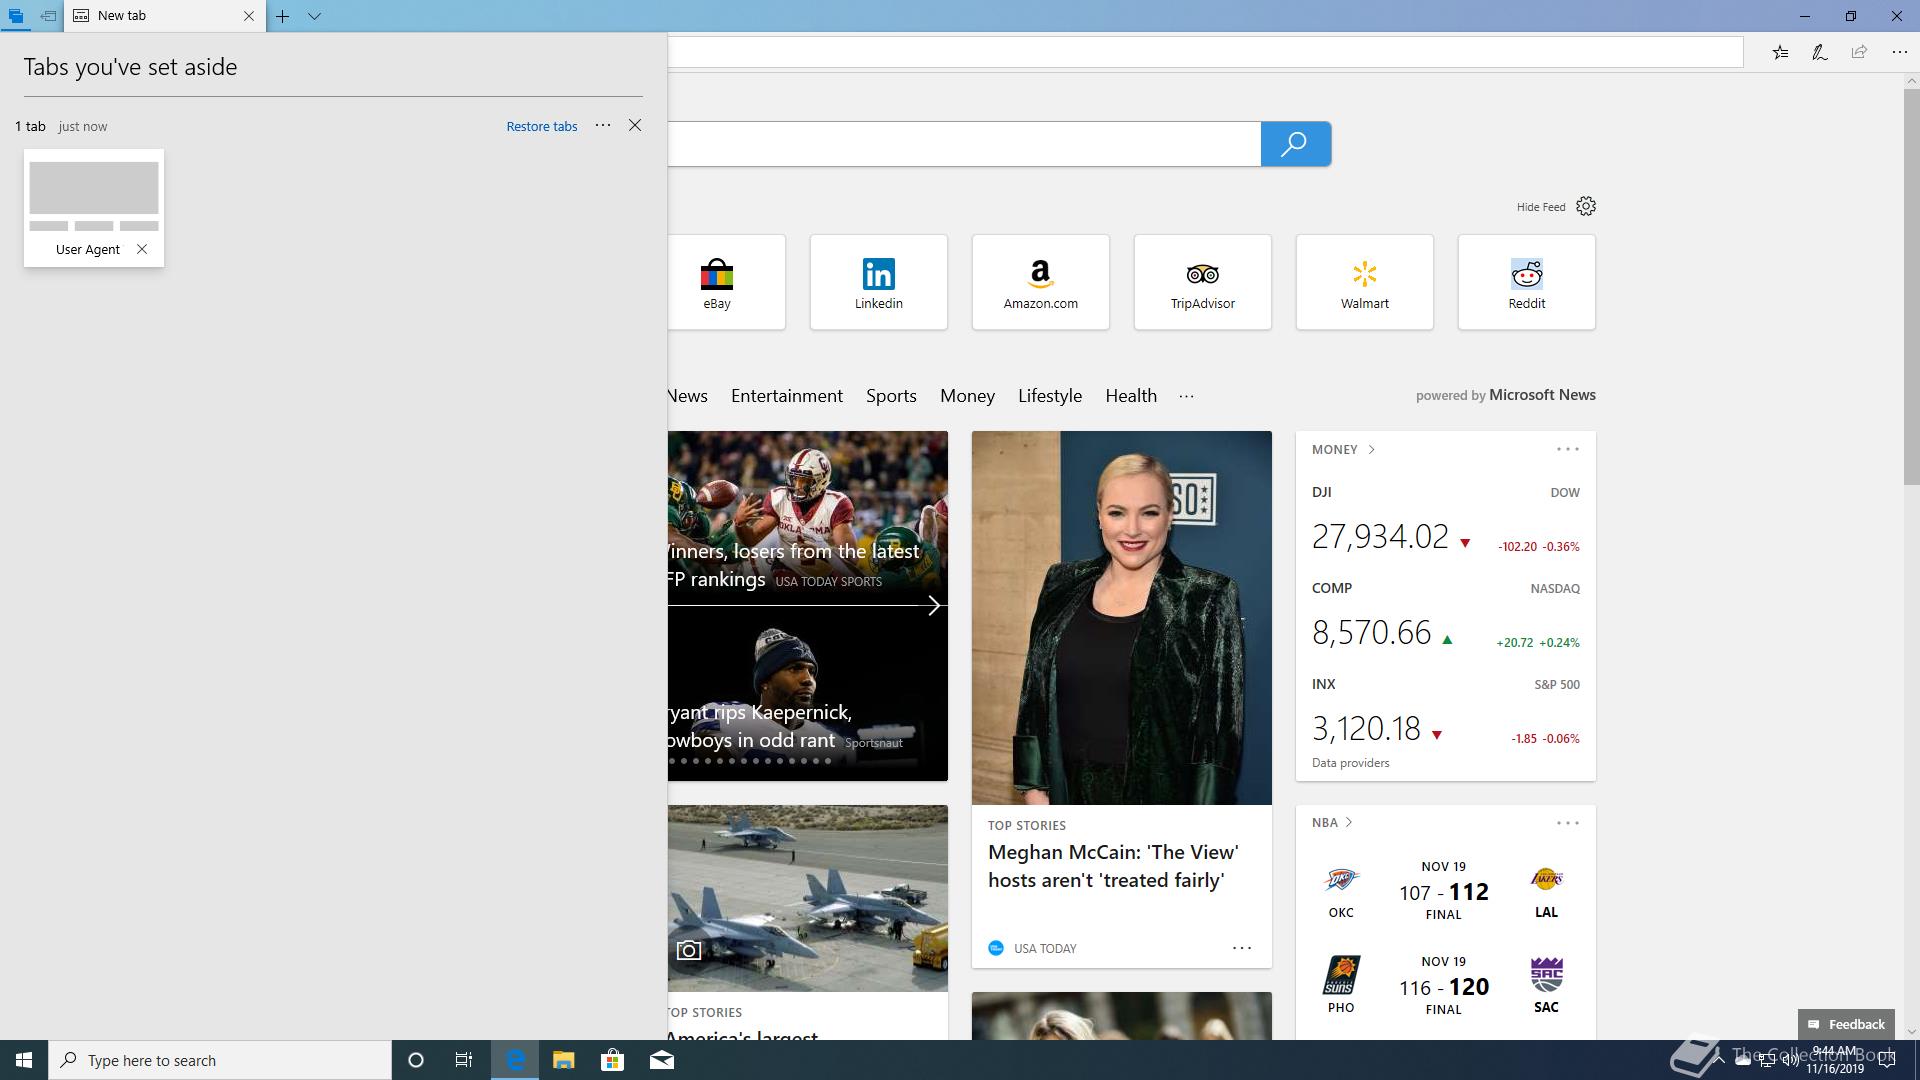Expand the MONEY card chevron
The image size is (1920, 1080).
pos(1371,450)
